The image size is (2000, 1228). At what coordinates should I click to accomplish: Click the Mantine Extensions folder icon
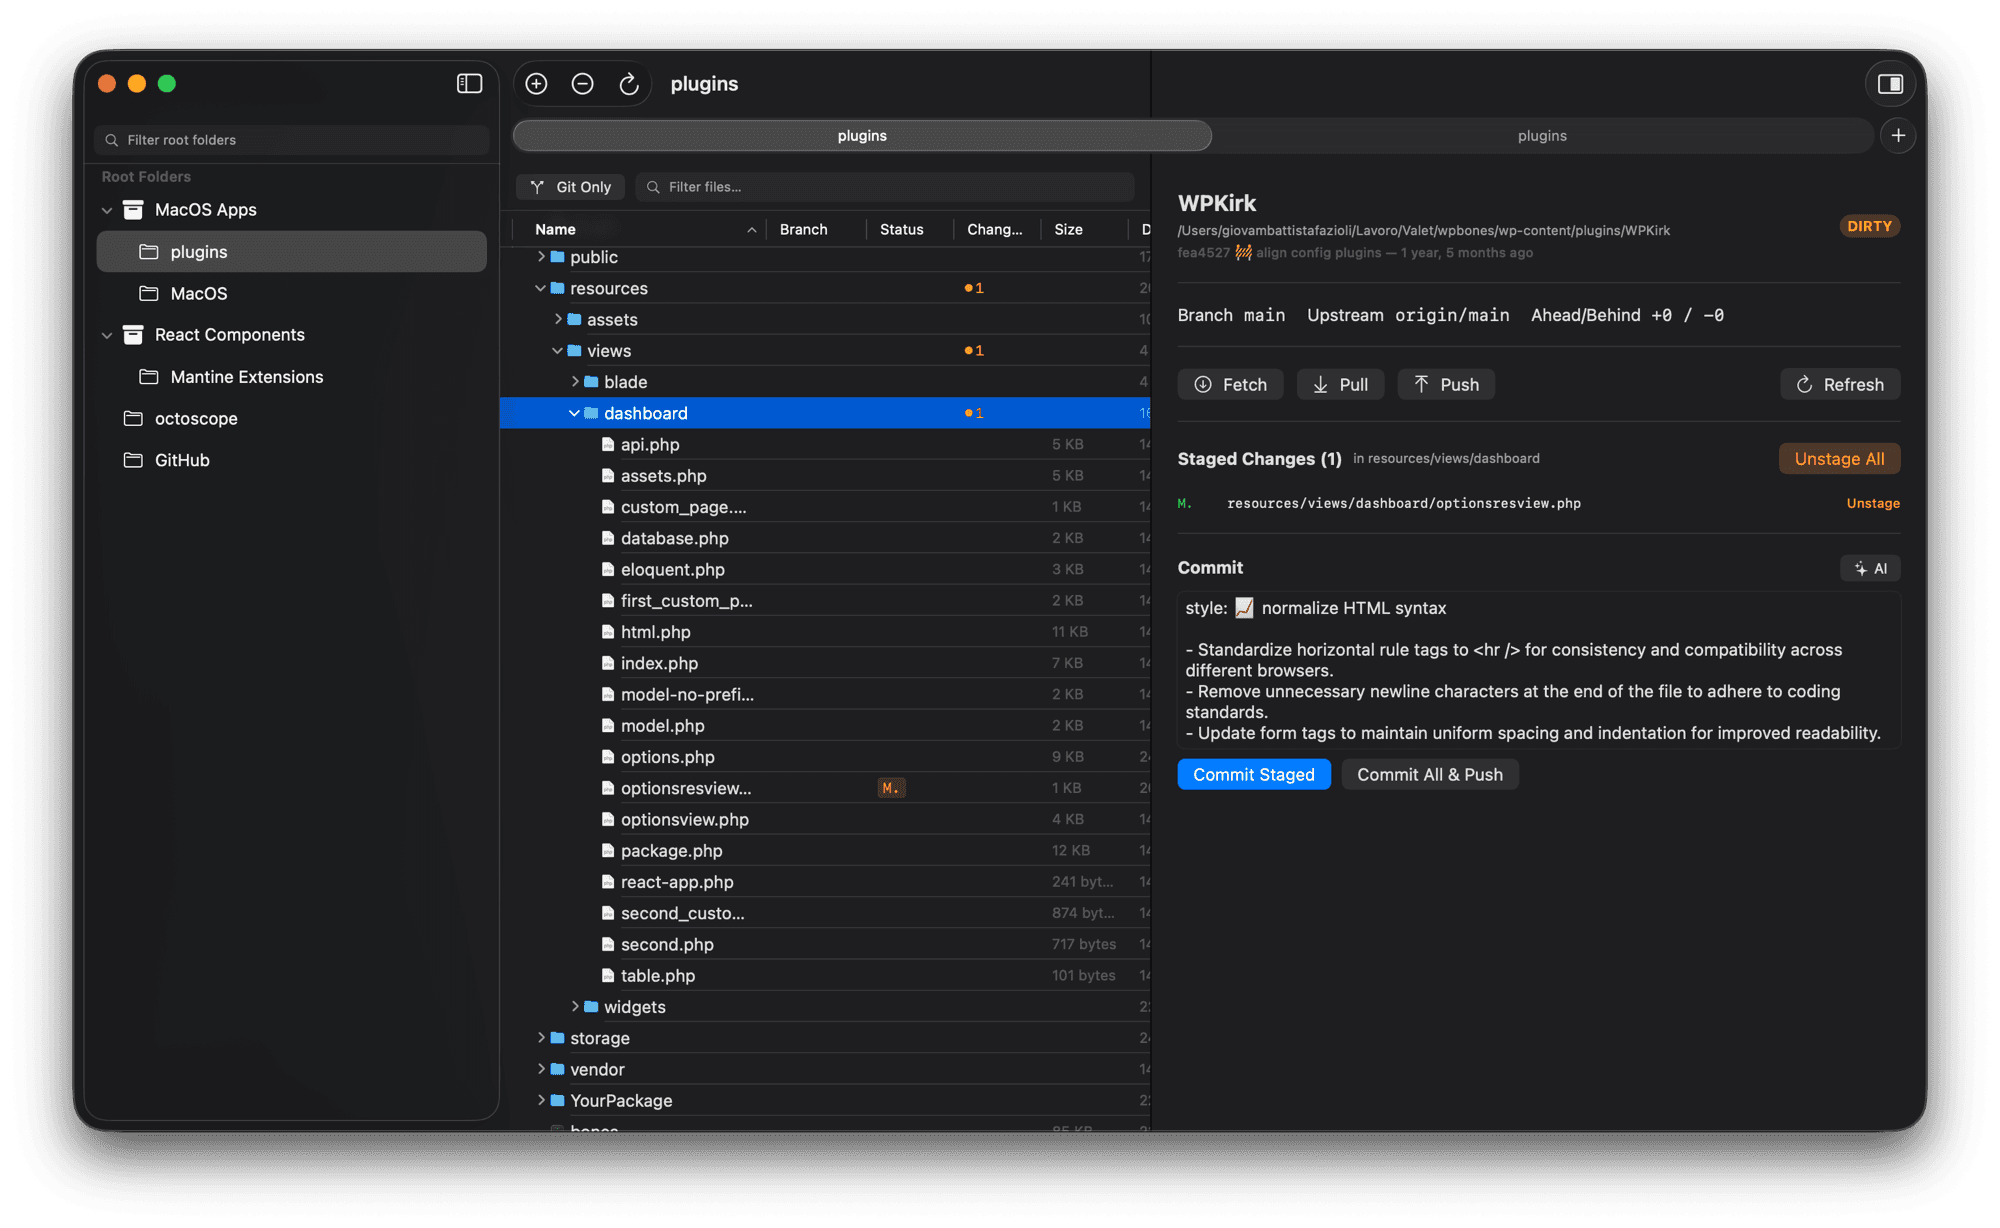click(149, 377)
